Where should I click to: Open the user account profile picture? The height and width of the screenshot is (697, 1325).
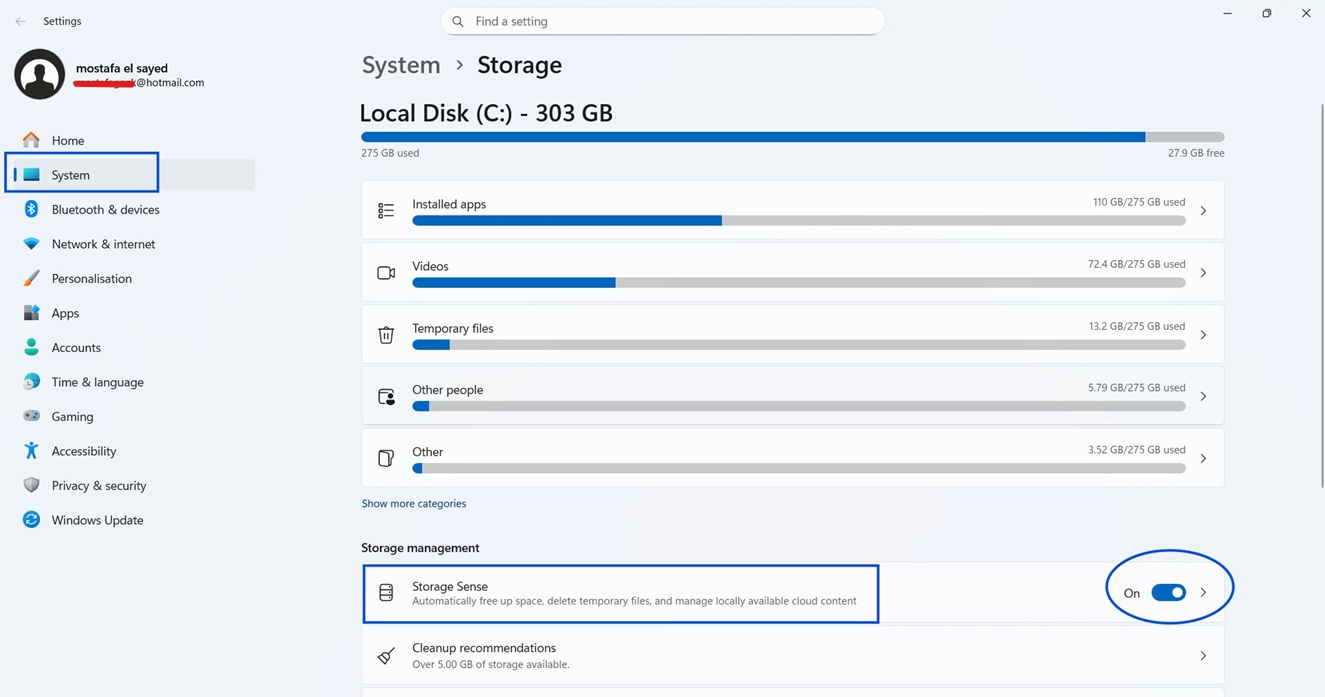coord(38,73)
